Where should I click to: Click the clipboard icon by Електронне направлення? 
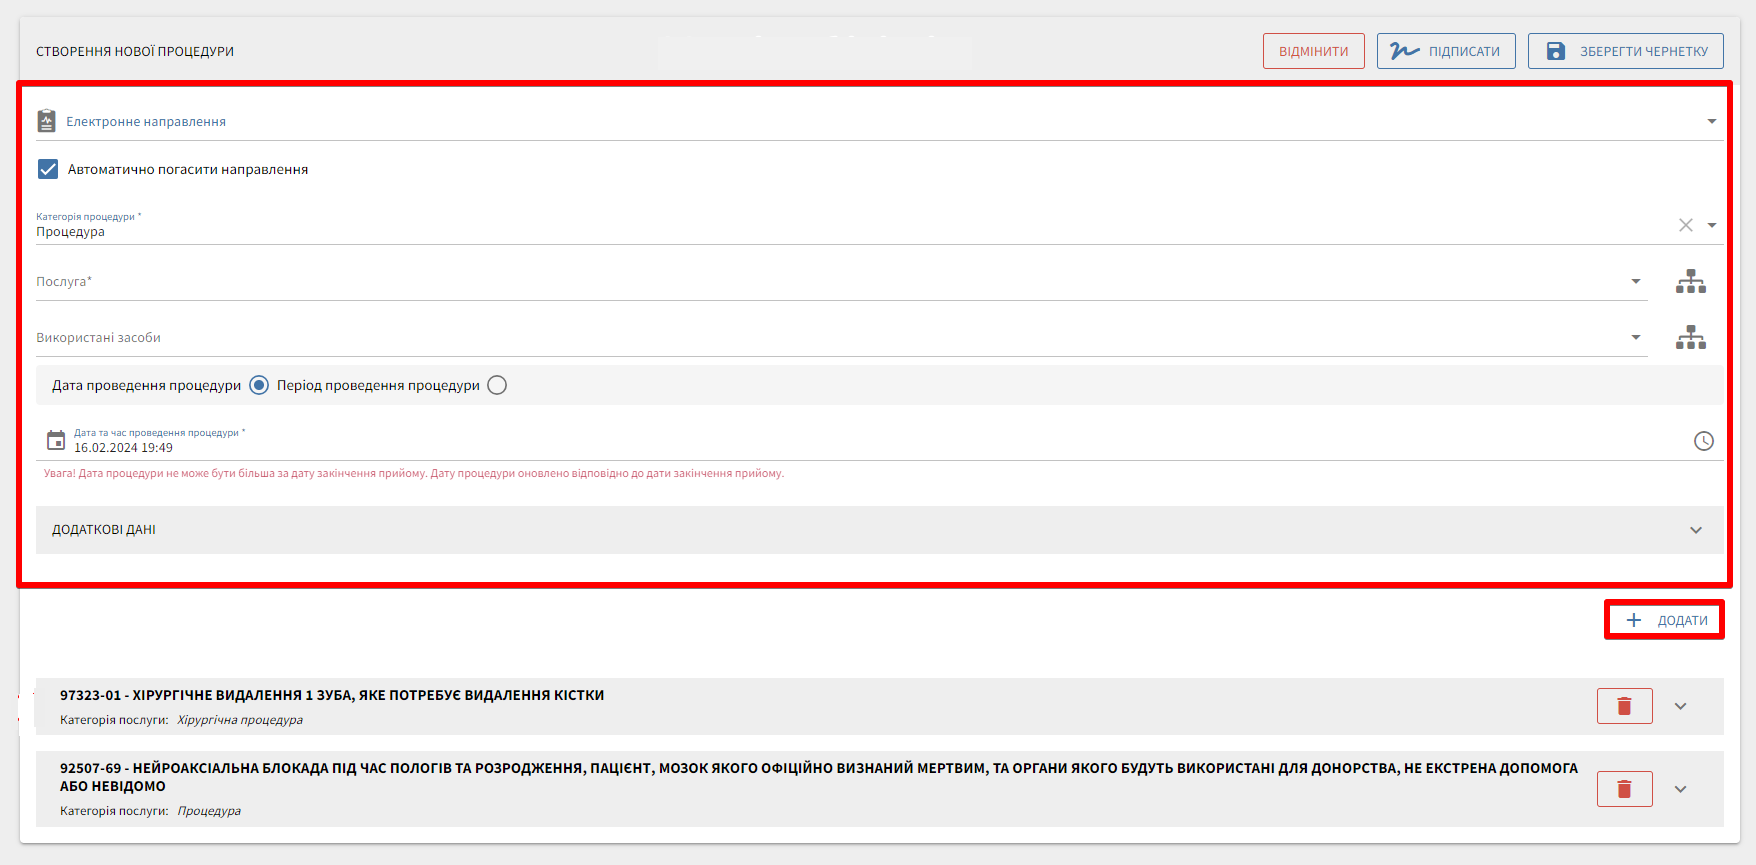click(47, 121)
